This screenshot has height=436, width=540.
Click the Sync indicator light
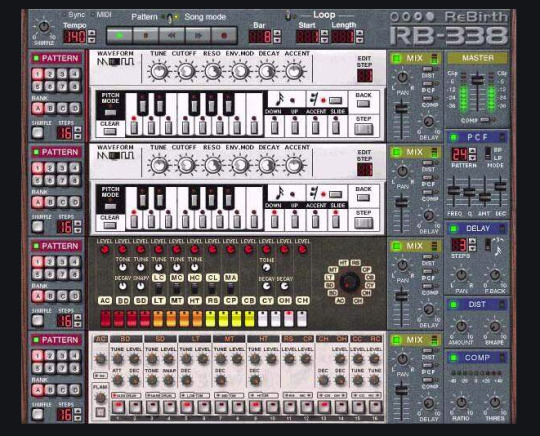[65, 15]
